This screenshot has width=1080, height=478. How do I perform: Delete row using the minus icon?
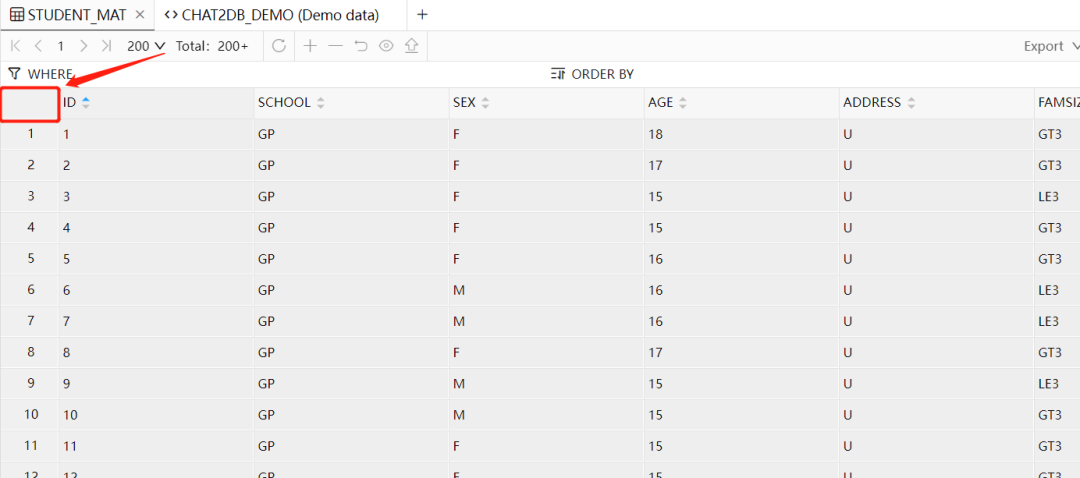pos(335,46)
